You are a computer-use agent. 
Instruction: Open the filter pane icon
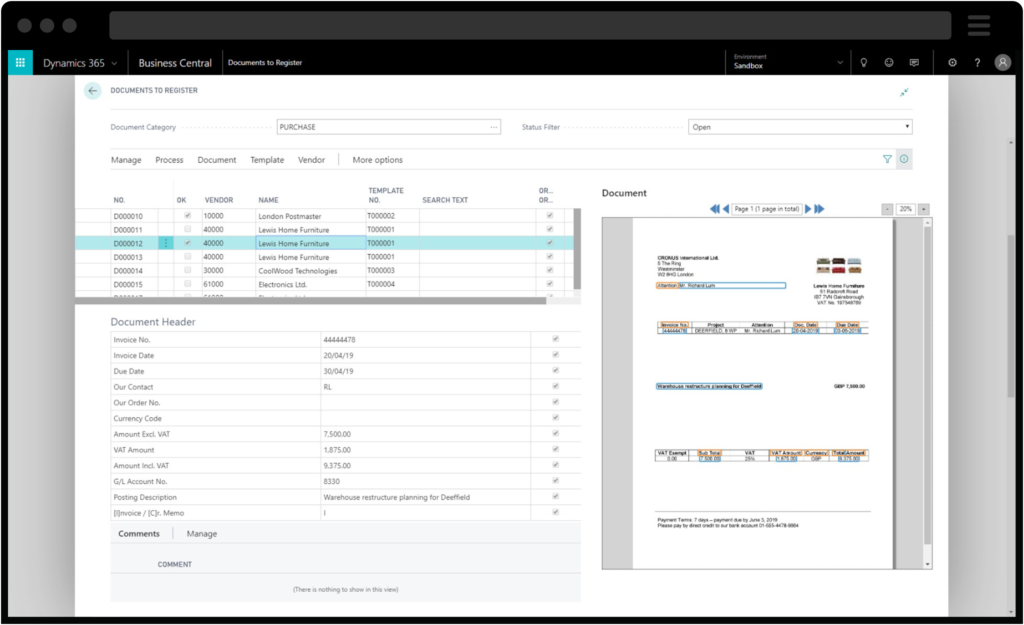pos(886,159)
